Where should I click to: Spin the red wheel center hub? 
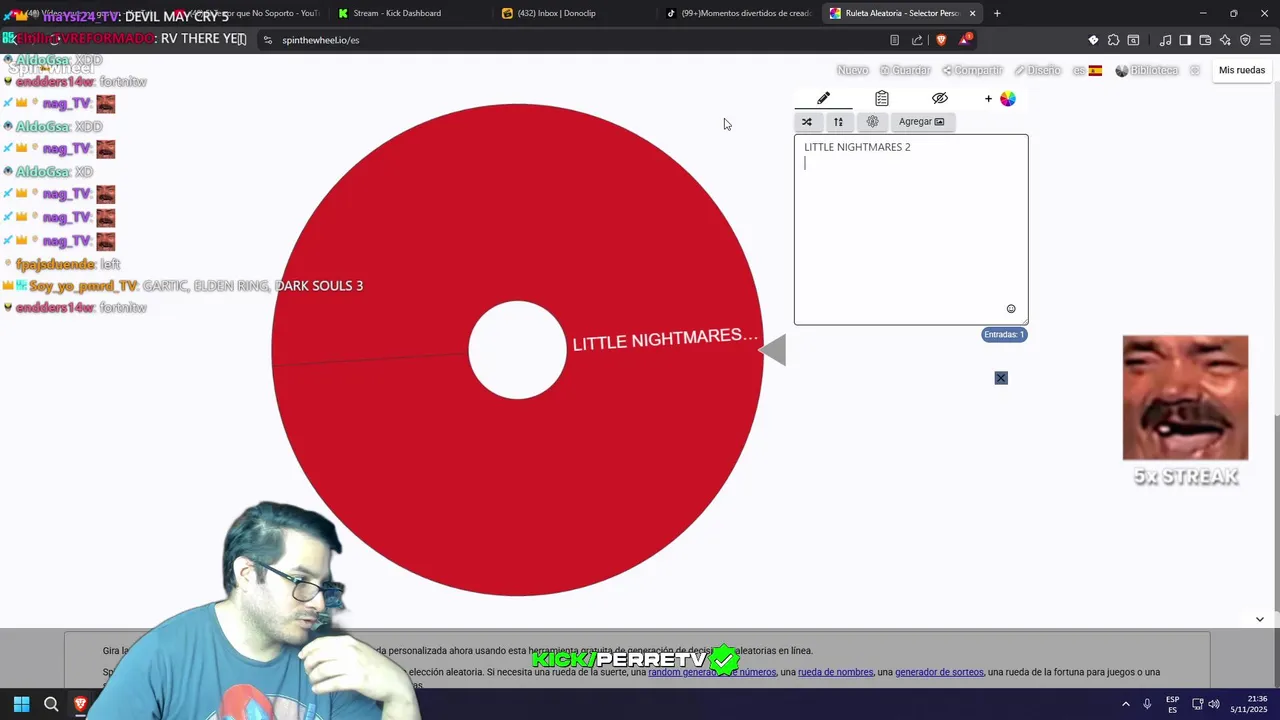(517, 350)
